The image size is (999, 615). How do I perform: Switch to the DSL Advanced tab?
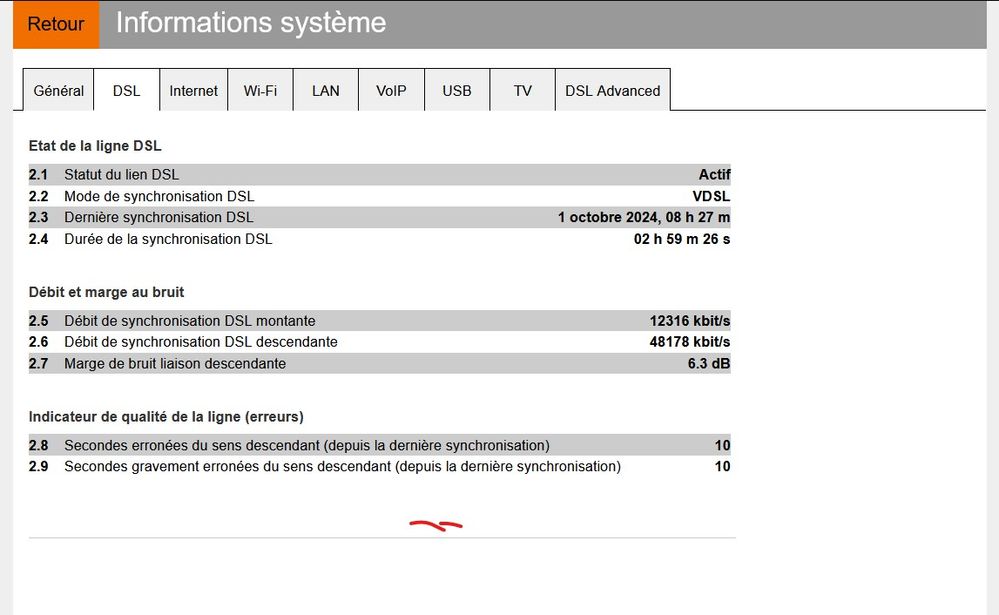613,90
